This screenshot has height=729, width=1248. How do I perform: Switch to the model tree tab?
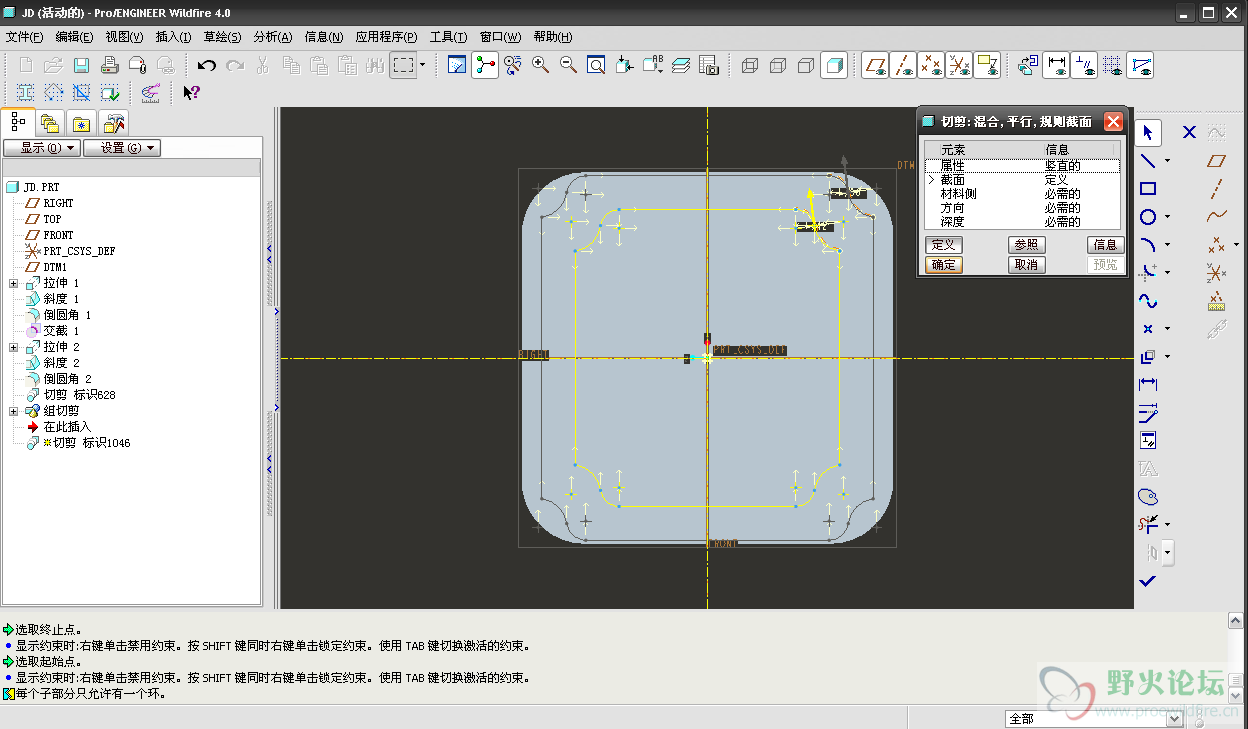(18, 122)
